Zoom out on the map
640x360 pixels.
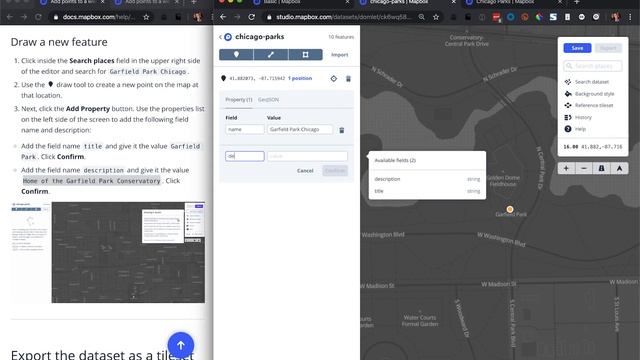point(584,168)
